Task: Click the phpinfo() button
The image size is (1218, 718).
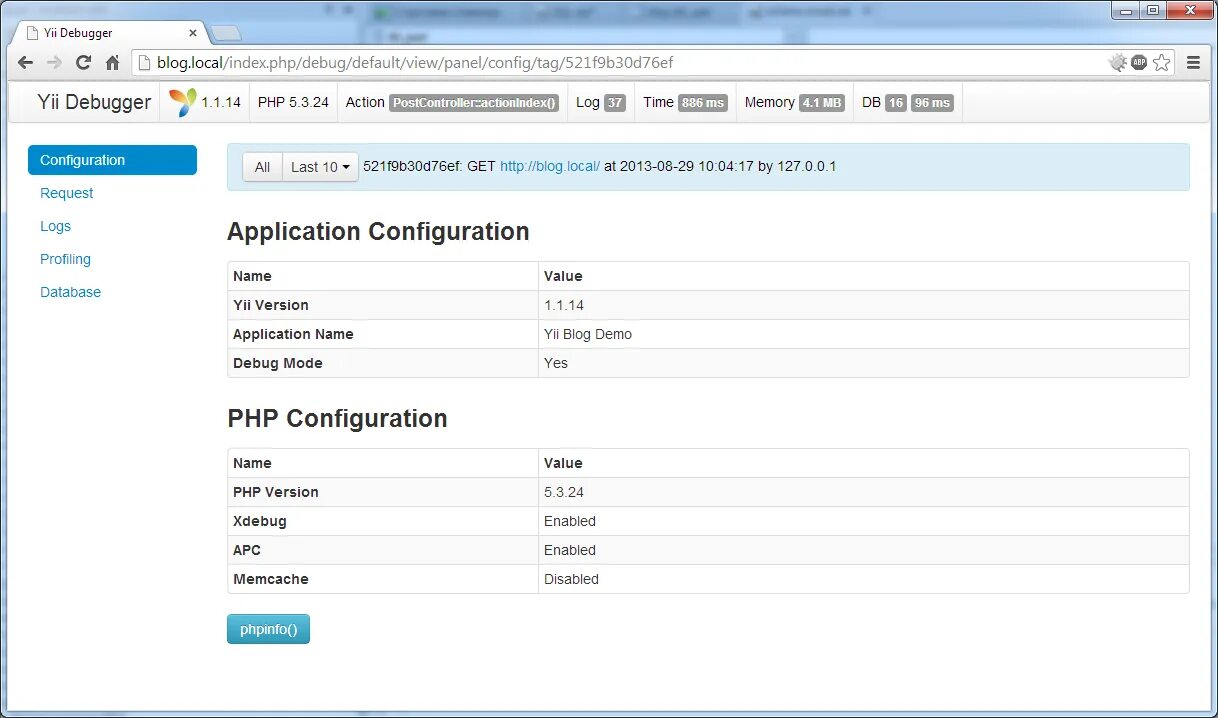Action: [x=268, y=629]
